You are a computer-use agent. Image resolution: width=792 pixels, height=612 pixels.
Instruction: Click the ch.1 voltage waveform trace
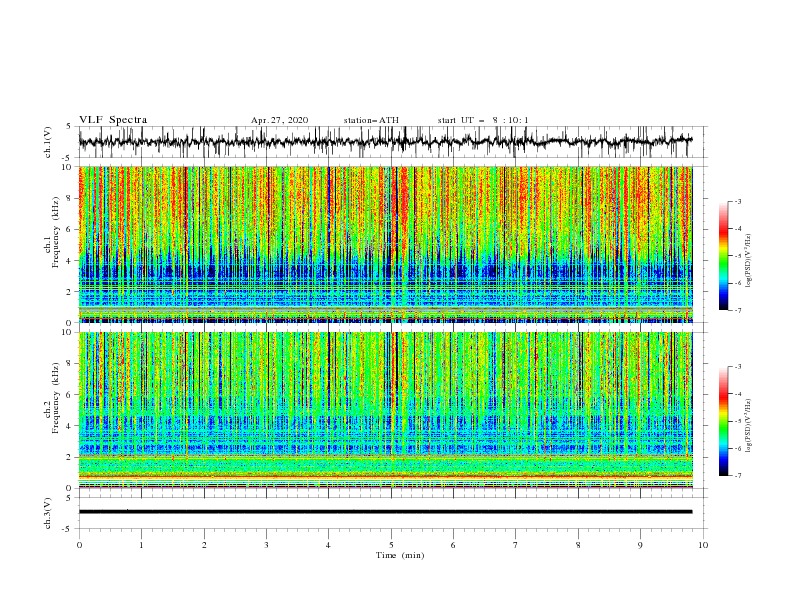point(385,142)
